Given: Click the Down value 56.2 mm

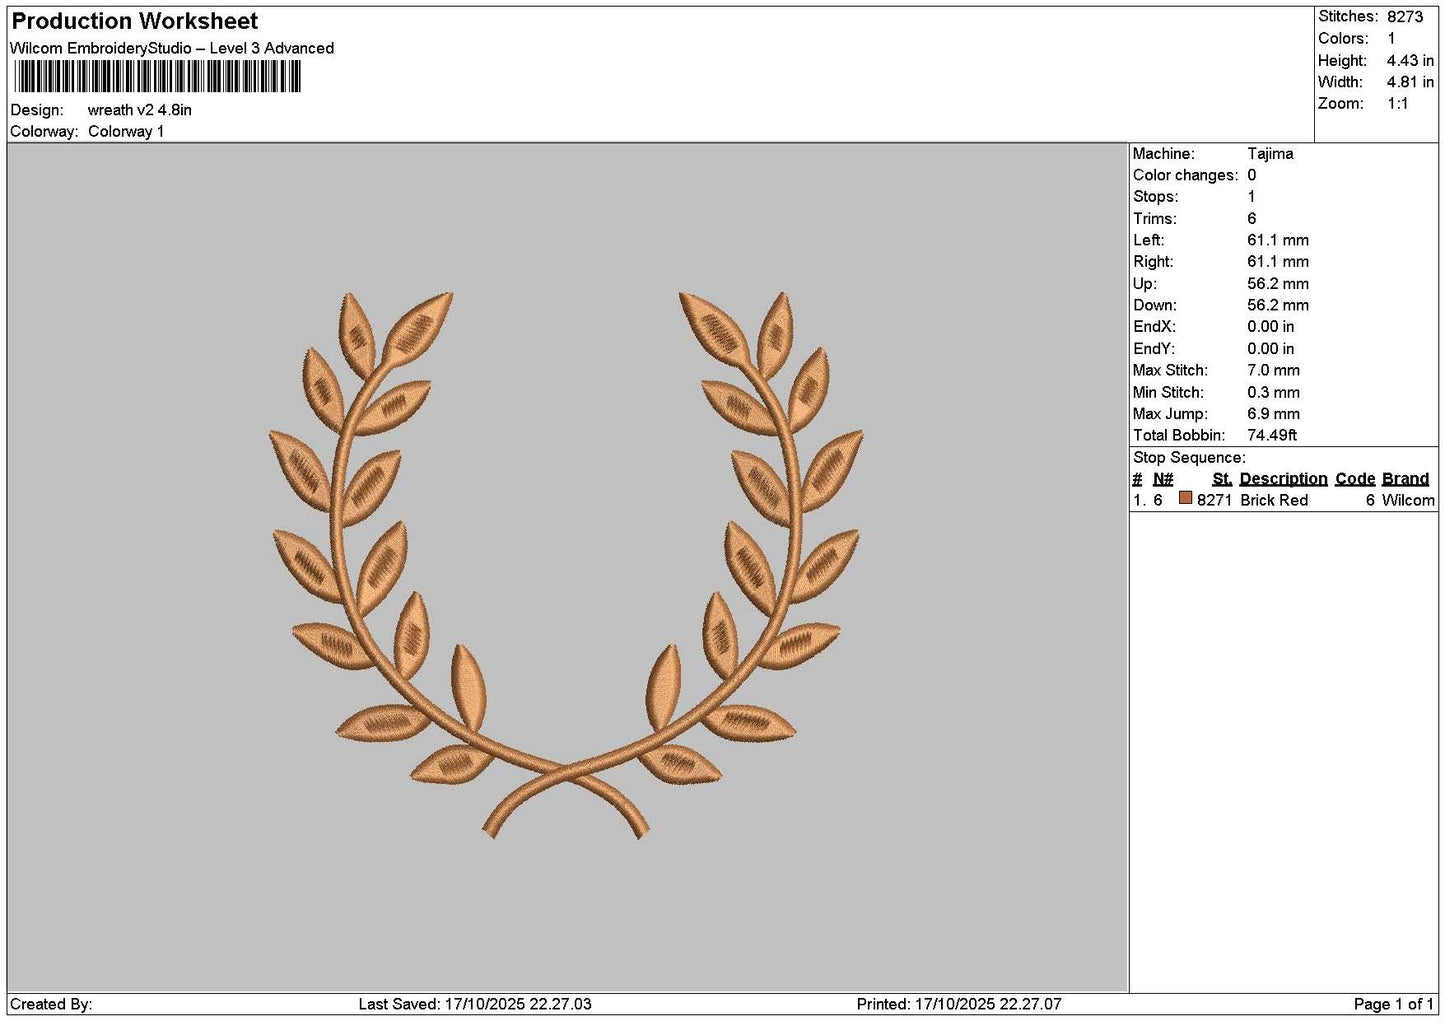Looking at the screenshot, I should pos(1278,305).
